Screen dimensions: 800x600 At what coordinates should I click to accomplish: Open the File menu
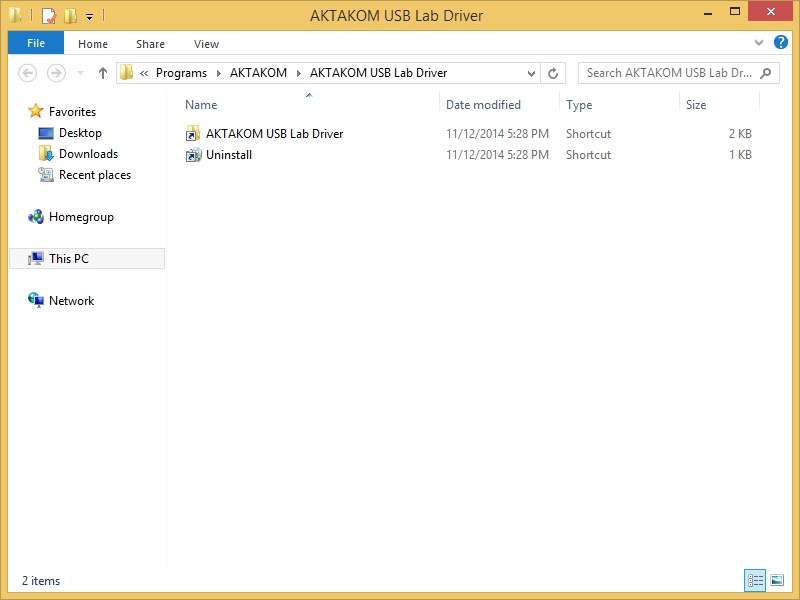pos(36,43)
